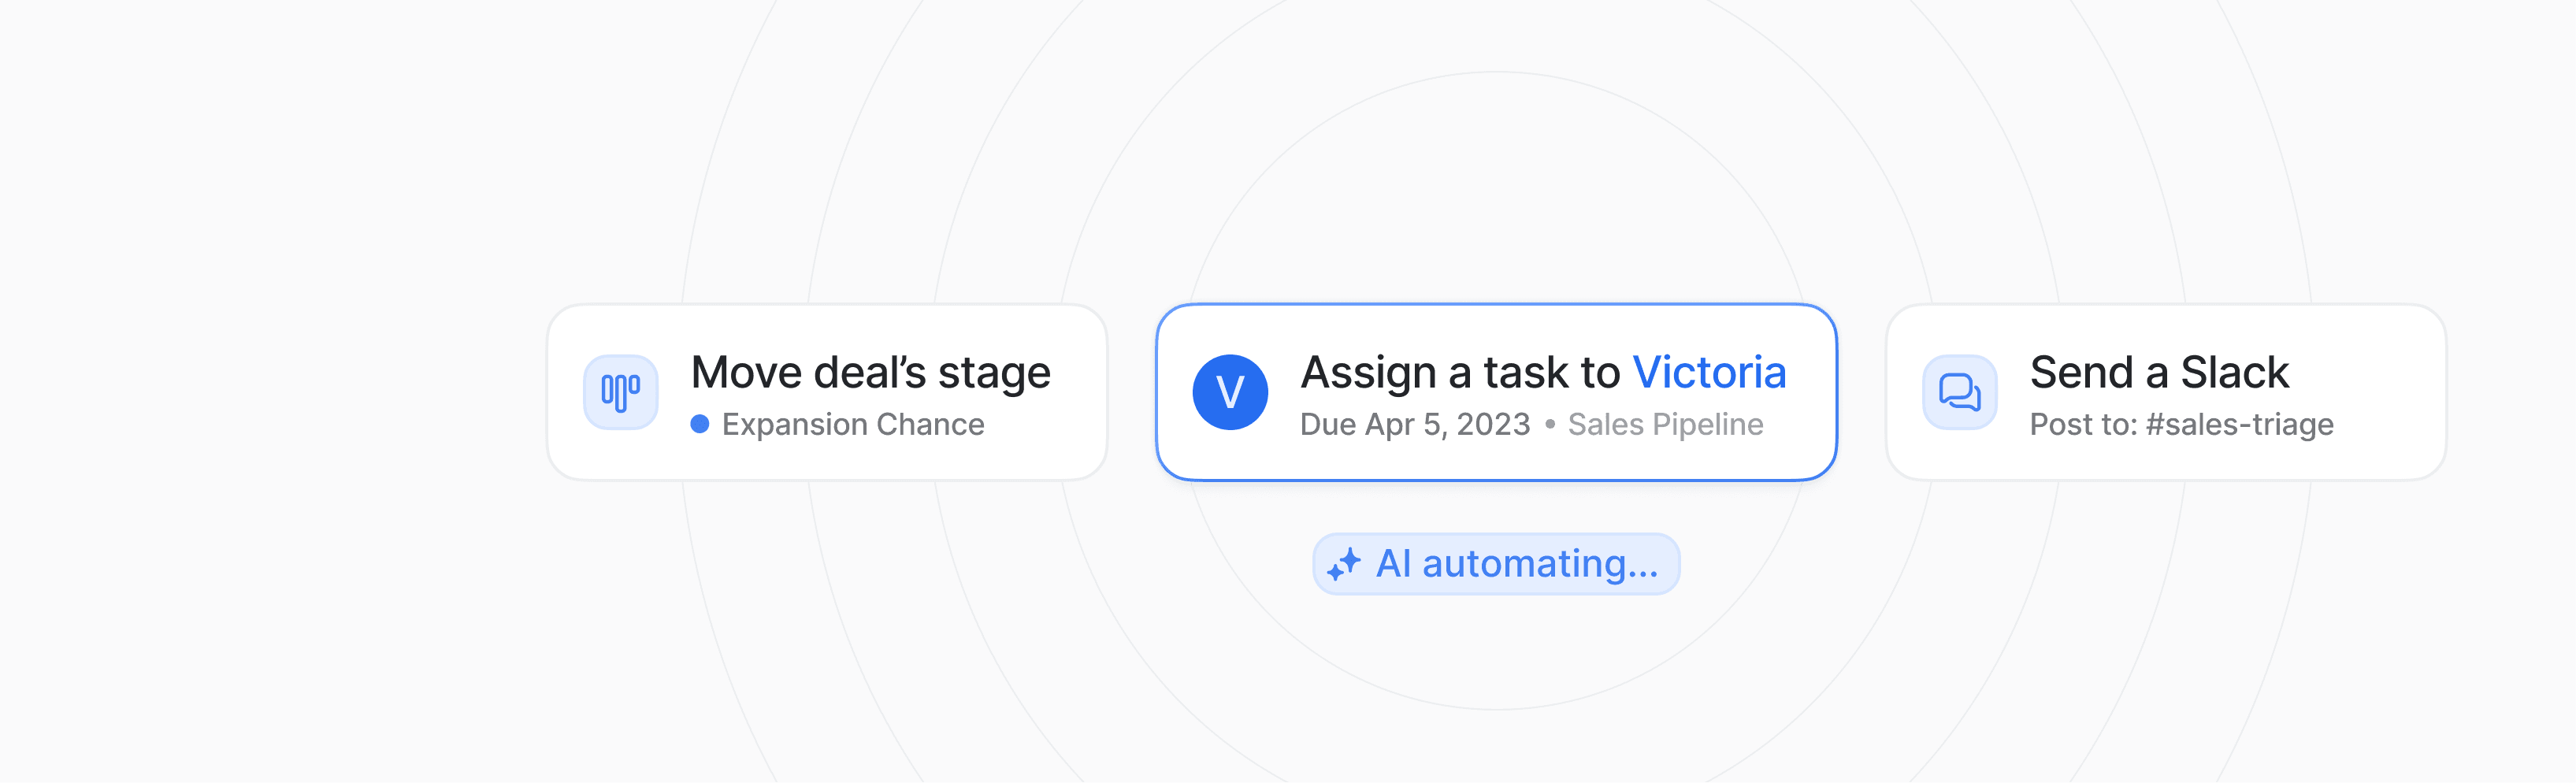Open the Move deal's stage card
The width and height of the screenshot is (2576, 783).
[827, 392]
